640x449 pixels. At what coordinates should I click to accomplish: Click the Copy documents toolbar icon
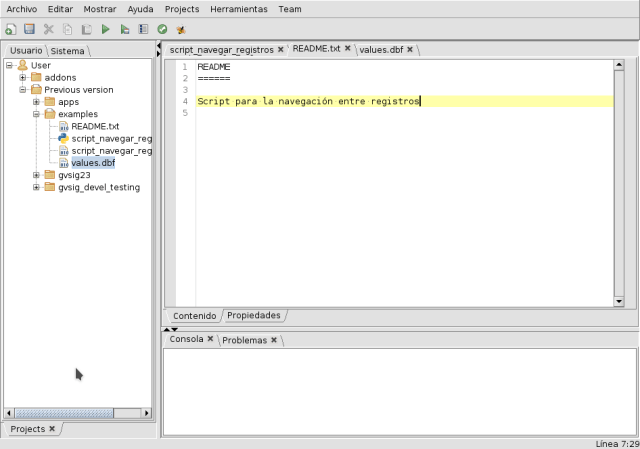tap(67, 29)
